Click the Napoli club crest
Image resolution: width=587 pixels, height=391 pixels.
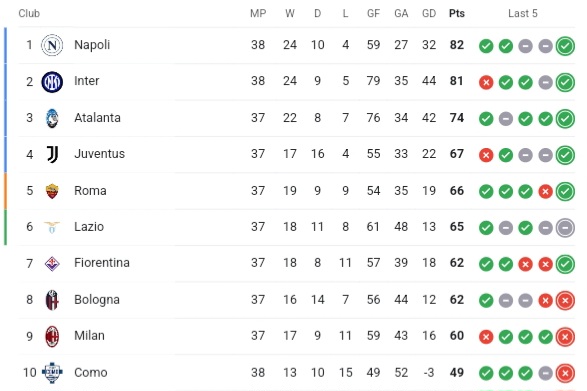(x=52, y=45)
